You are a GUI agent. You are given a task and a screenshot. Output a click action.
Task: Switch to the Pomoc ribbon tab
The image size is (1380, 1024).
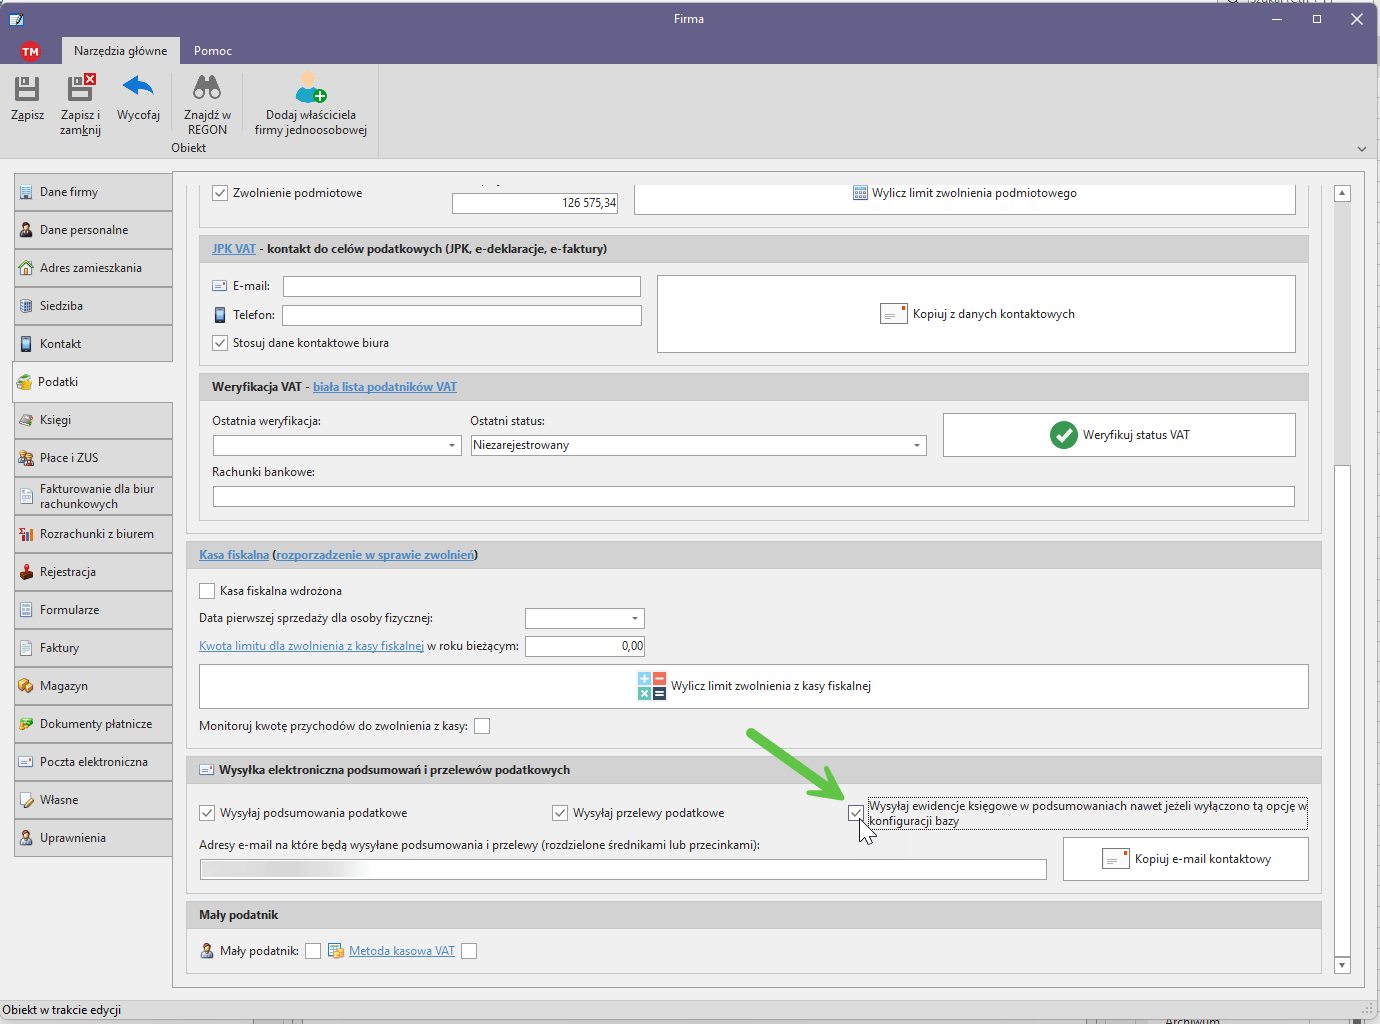click(213, 51)
